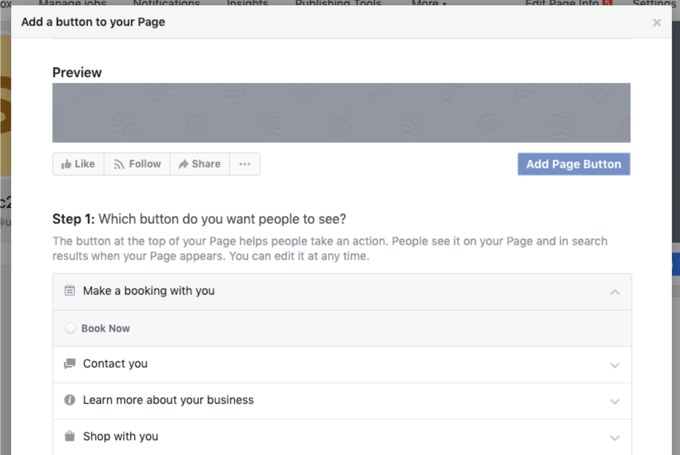Expand the Shop with you chevron
This screenshot has width=680, height=455.
[x=614, y=437]
